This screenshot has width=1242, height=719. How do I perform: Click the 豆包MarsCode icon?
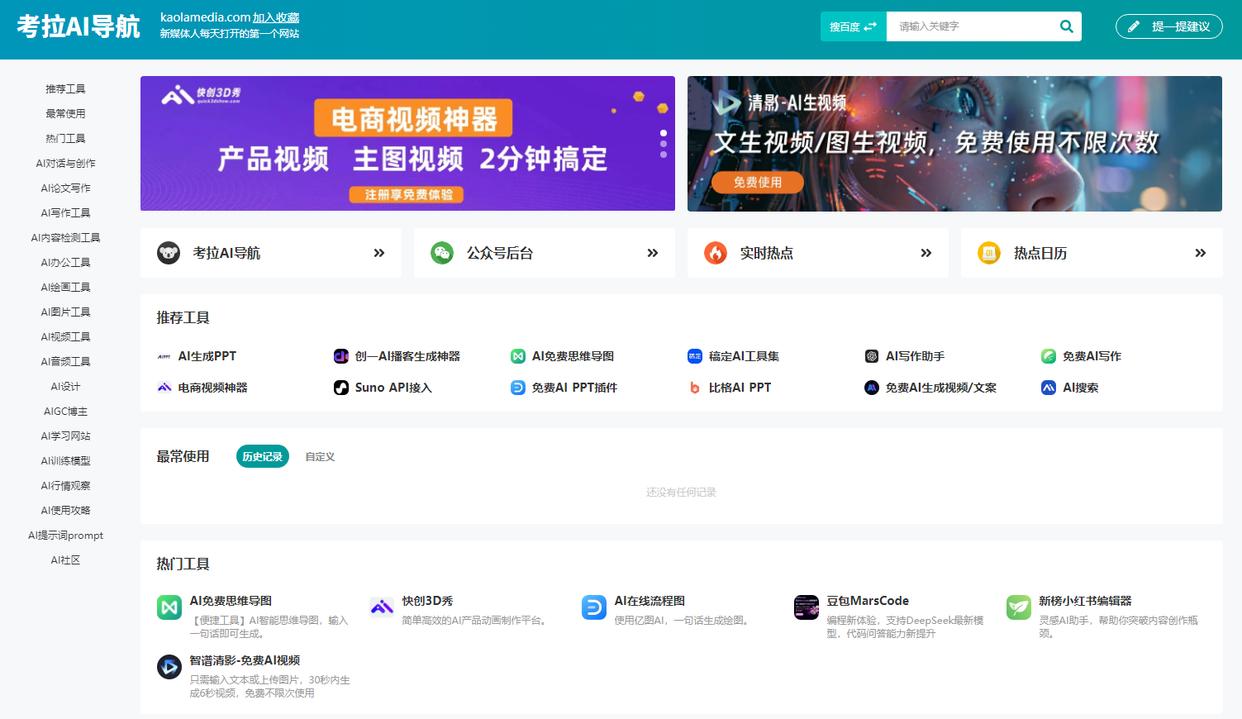pyautogui.click(x=806, y=607)
